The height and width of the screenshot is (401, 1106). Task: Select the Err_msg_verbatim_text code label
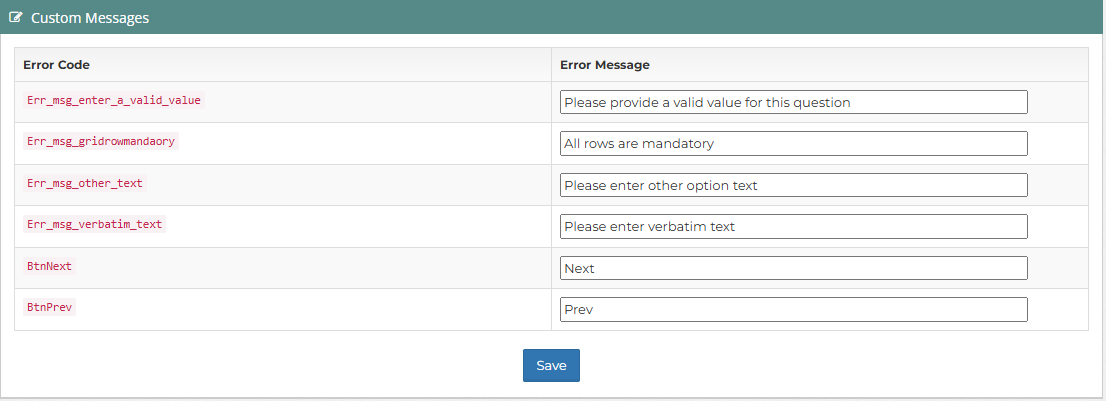click(x=95, y=224)
